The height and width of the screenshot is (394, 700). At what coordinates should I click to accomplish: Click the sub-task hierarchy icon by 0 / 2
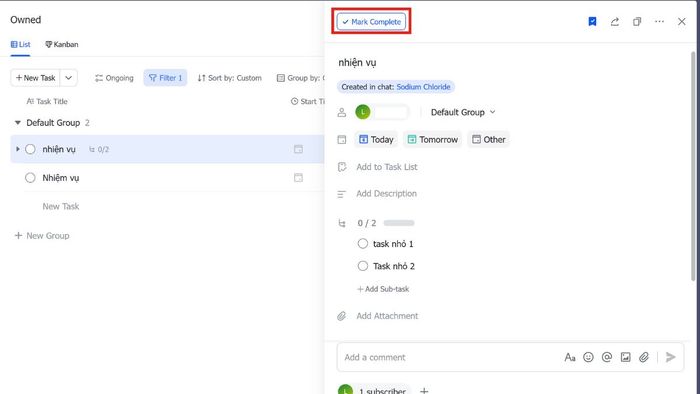(x=342, y=223)
